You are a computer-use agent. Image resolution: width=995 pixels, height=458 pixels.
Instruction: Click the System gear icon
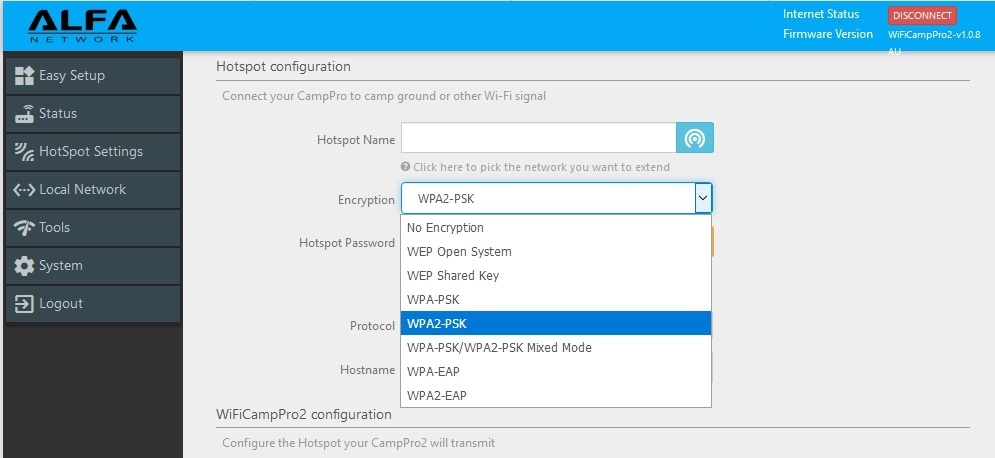coord(24,266)
